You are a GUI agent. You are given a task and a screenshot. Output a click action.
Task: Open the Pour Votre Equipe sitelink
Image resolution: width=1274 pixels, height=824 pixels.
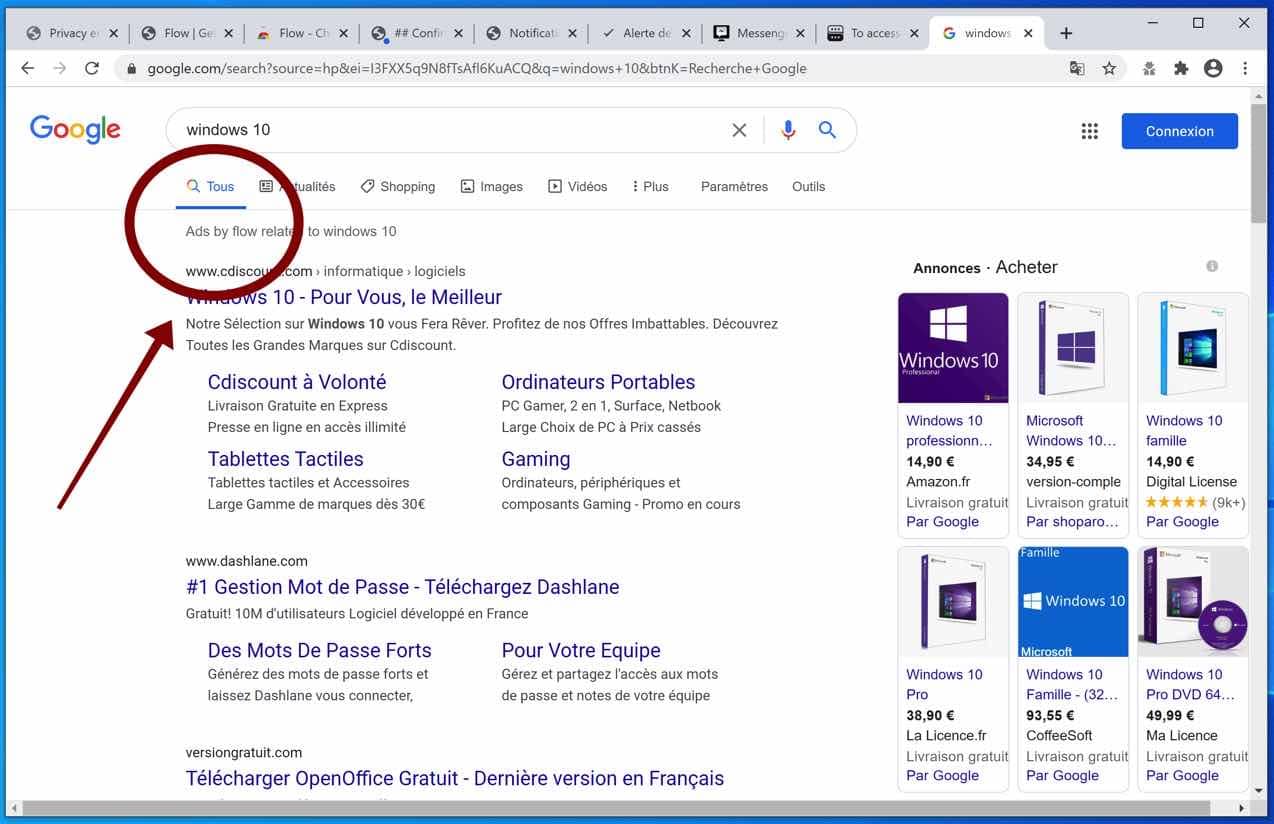(581, 650)
